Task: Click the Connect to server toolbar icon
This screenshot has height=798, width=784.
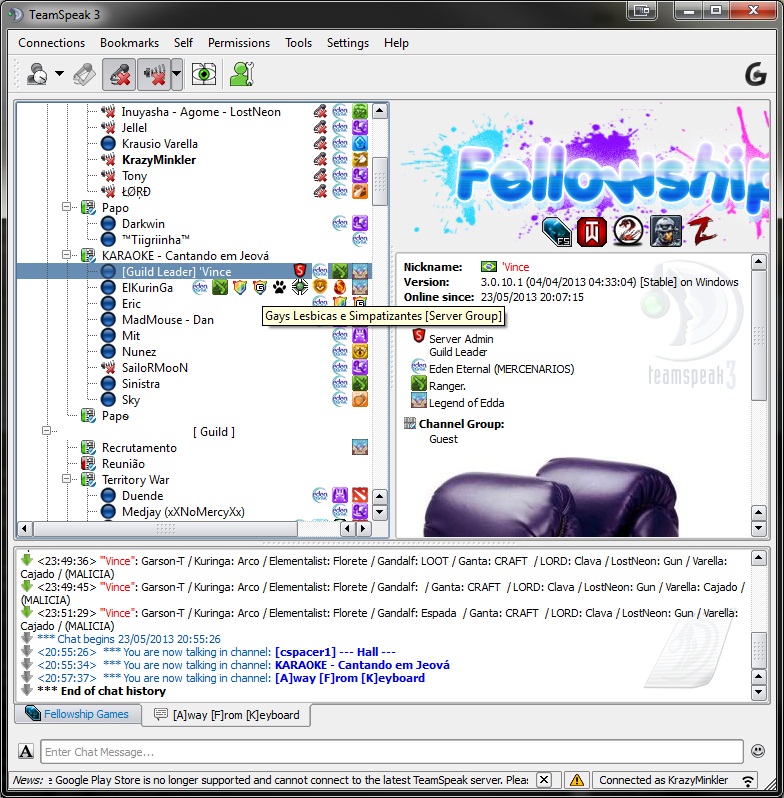Action: coord(37,74)
